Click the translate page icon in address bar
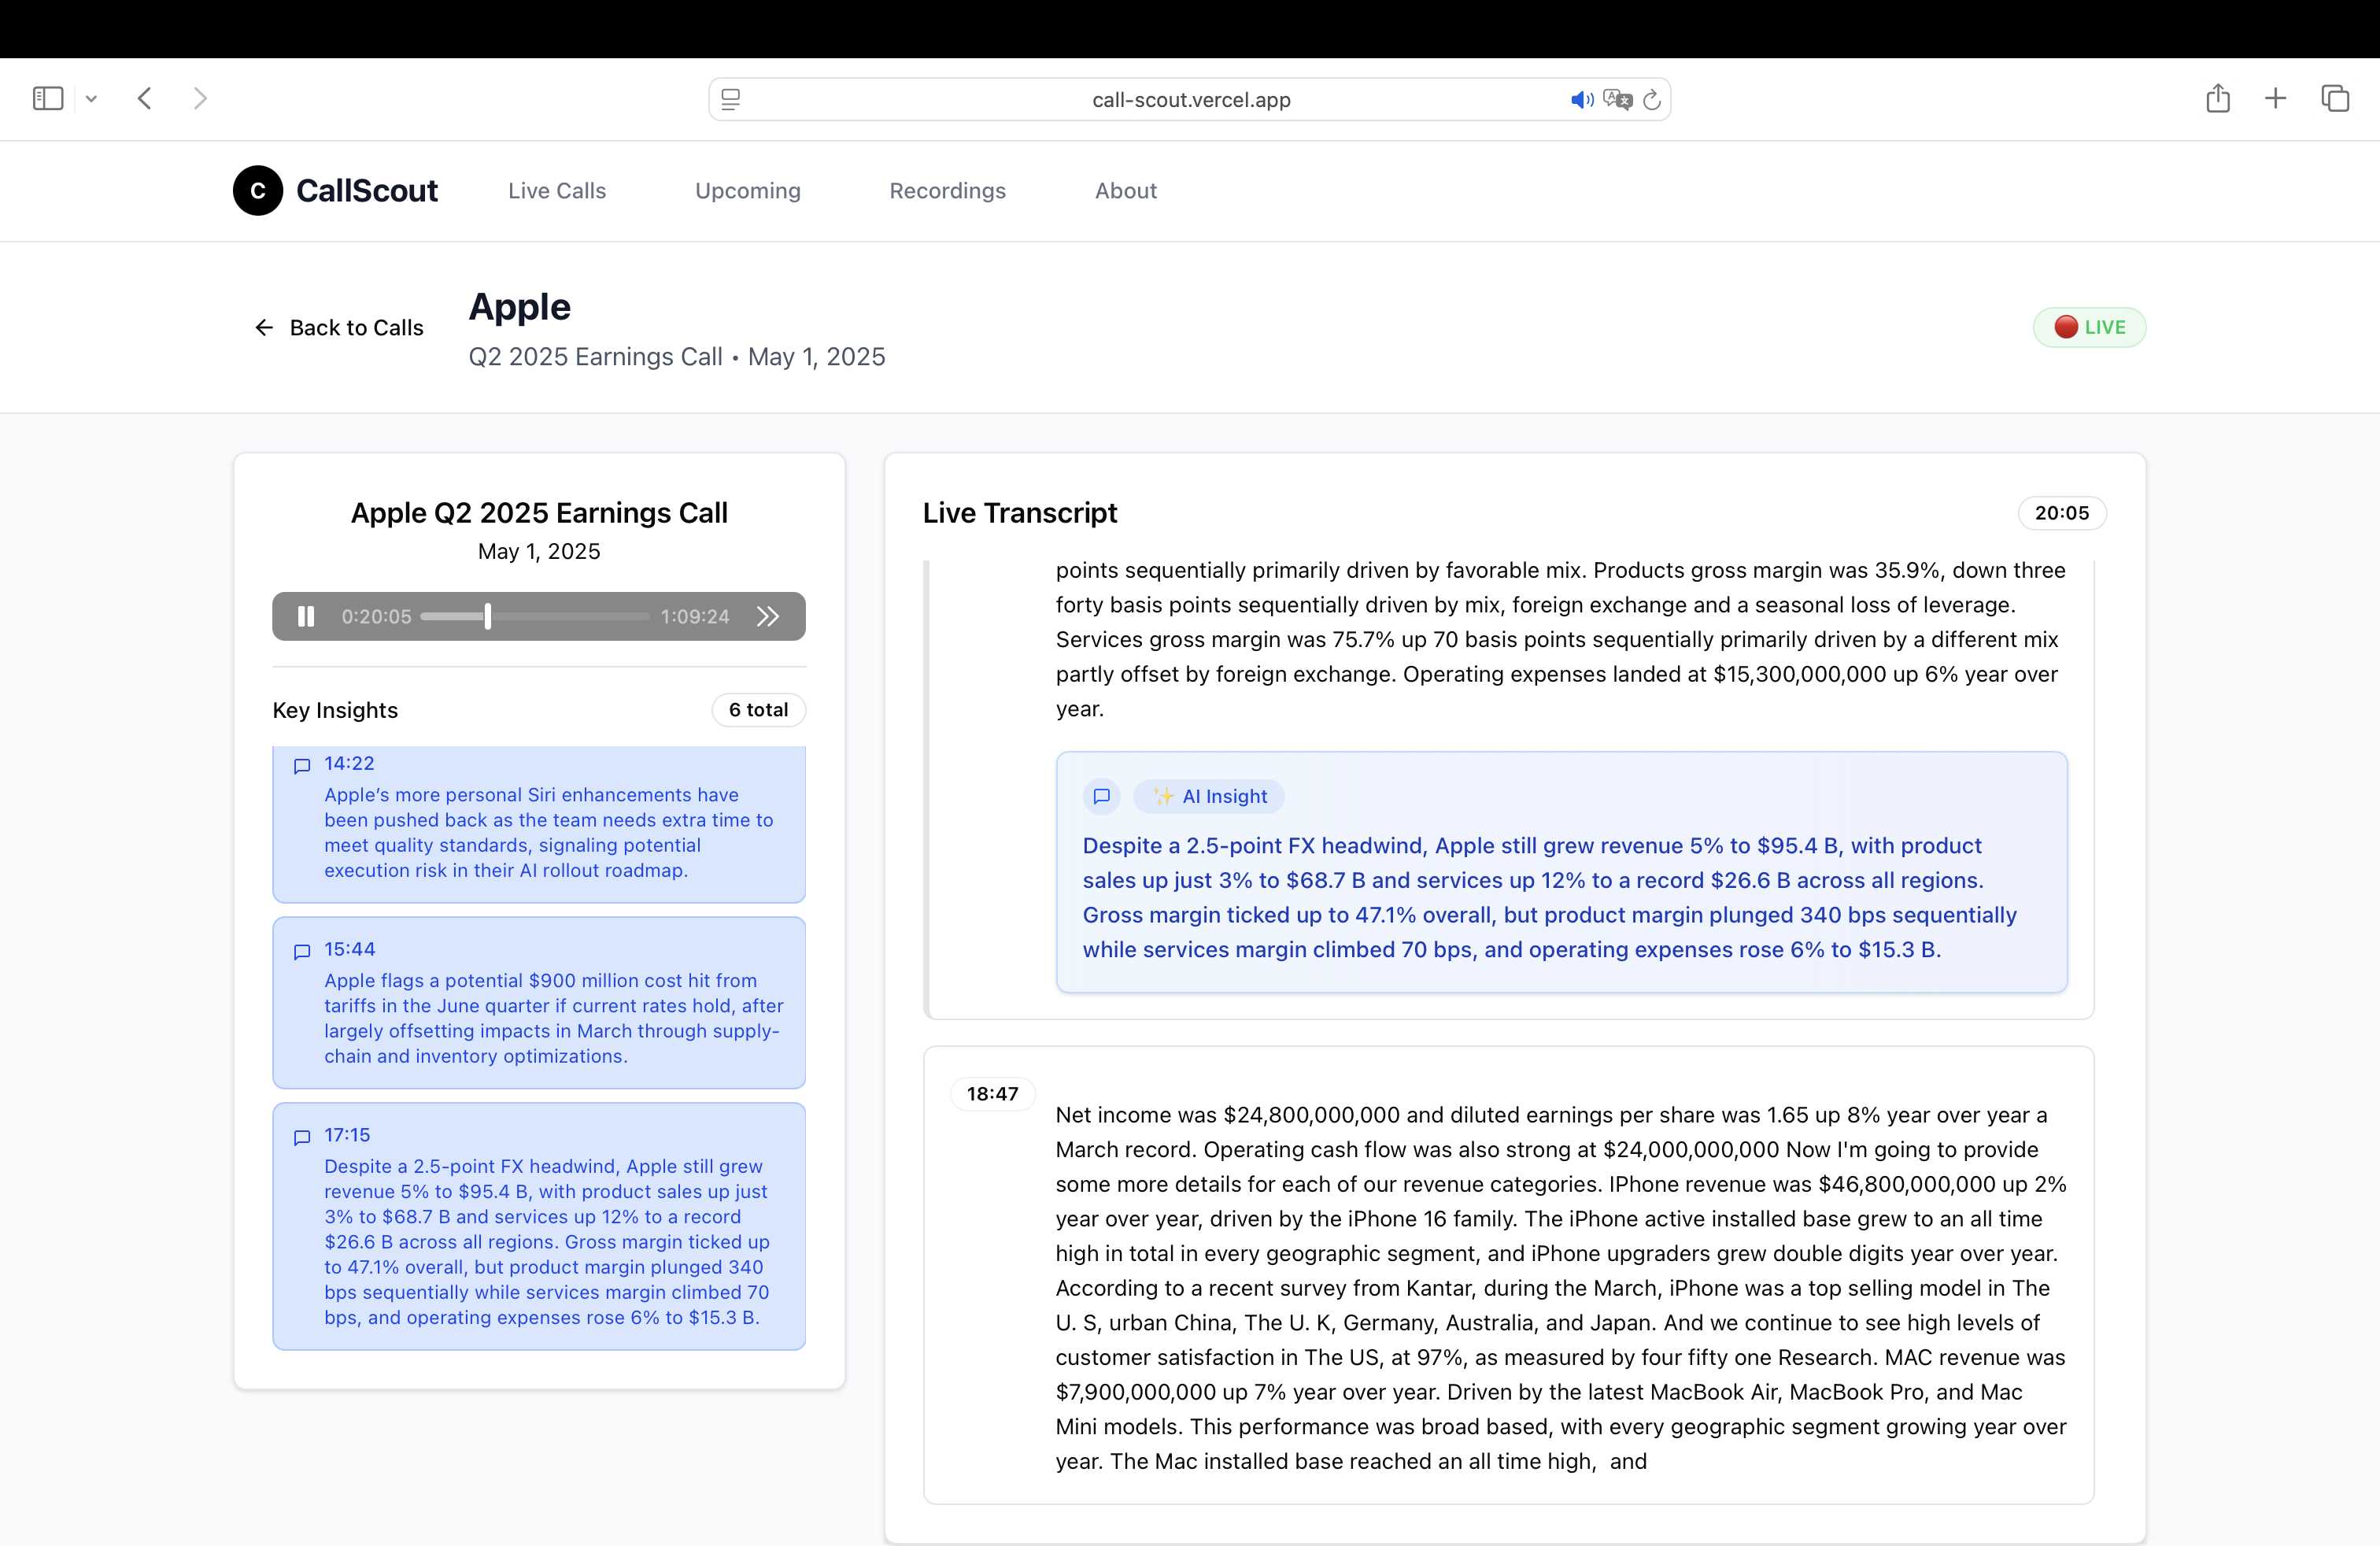This screenshot has width=2380, height=1546. tap(1616, 100)
